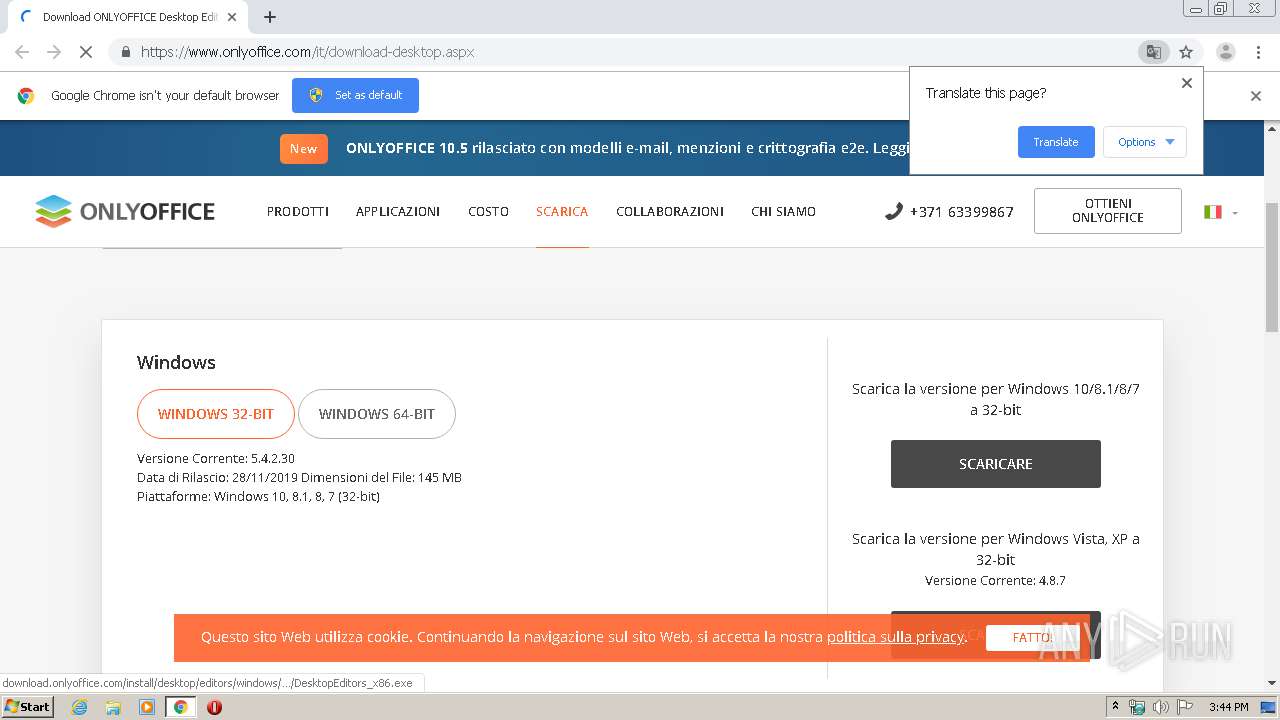
Task: Open the COSTO menu
Action: click(x=488, y=211)
